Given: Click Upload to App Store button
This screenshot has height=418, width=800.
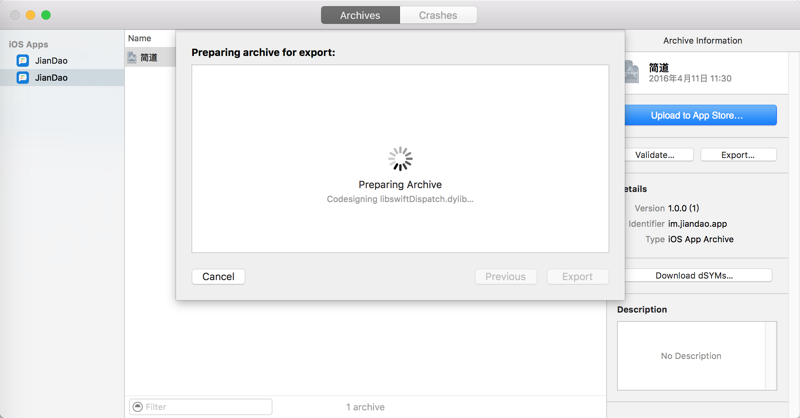Looking at the screenshot, I should tap(701, 115).
